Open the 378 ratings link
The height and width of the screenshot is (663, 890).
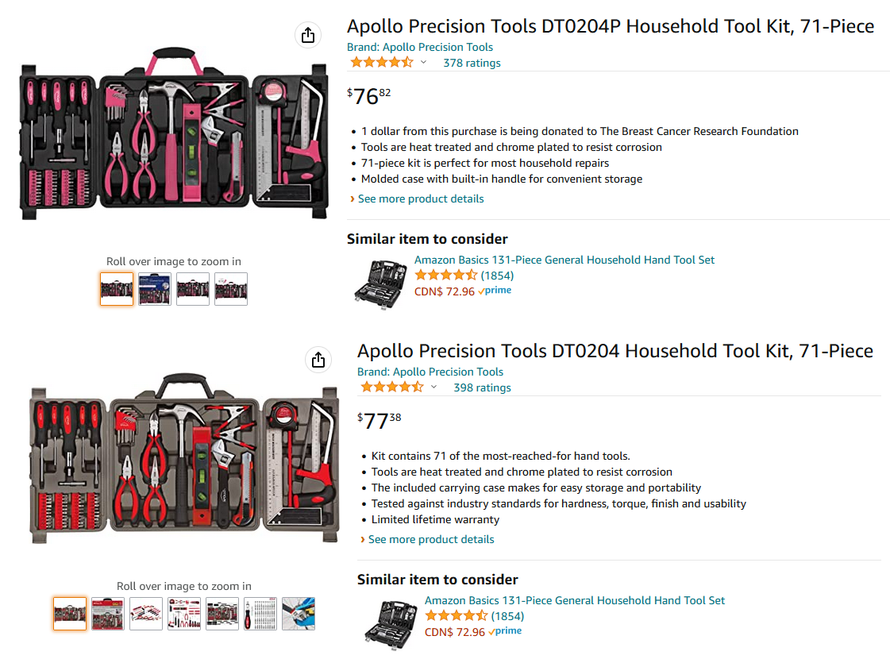coord(472,63)
